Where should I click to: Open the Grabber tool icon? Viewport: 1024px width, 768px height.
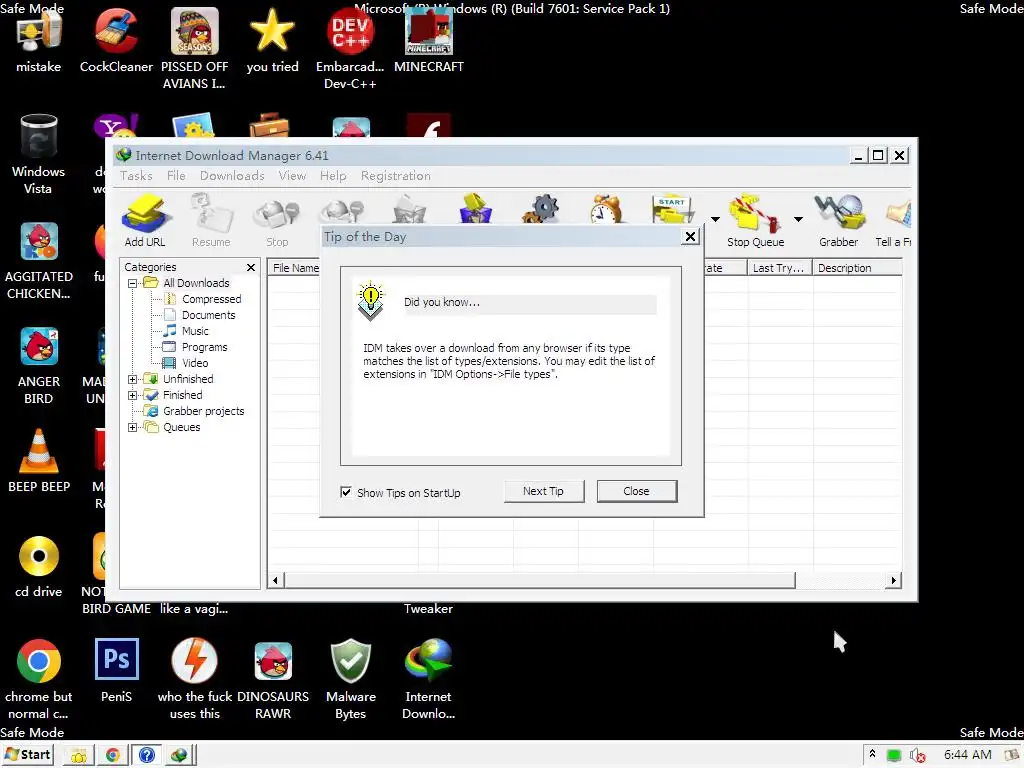(839, 220)
